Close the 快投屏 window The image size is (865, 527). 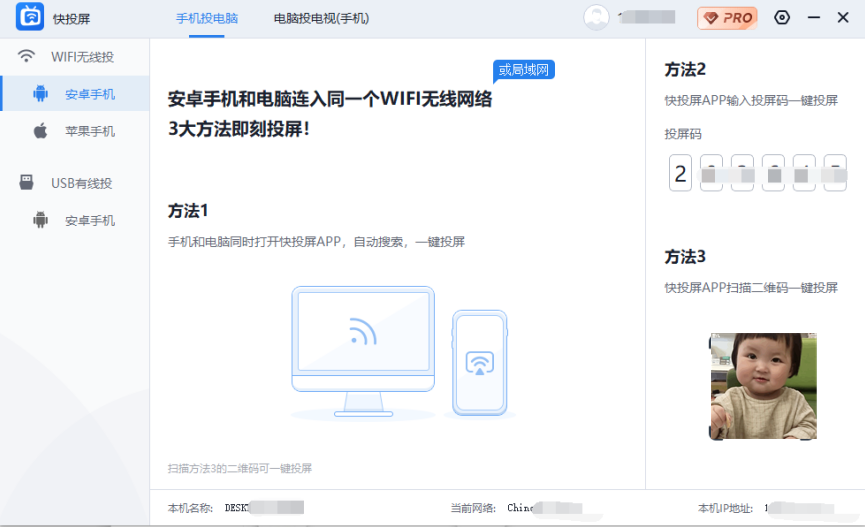coord(843,18)
